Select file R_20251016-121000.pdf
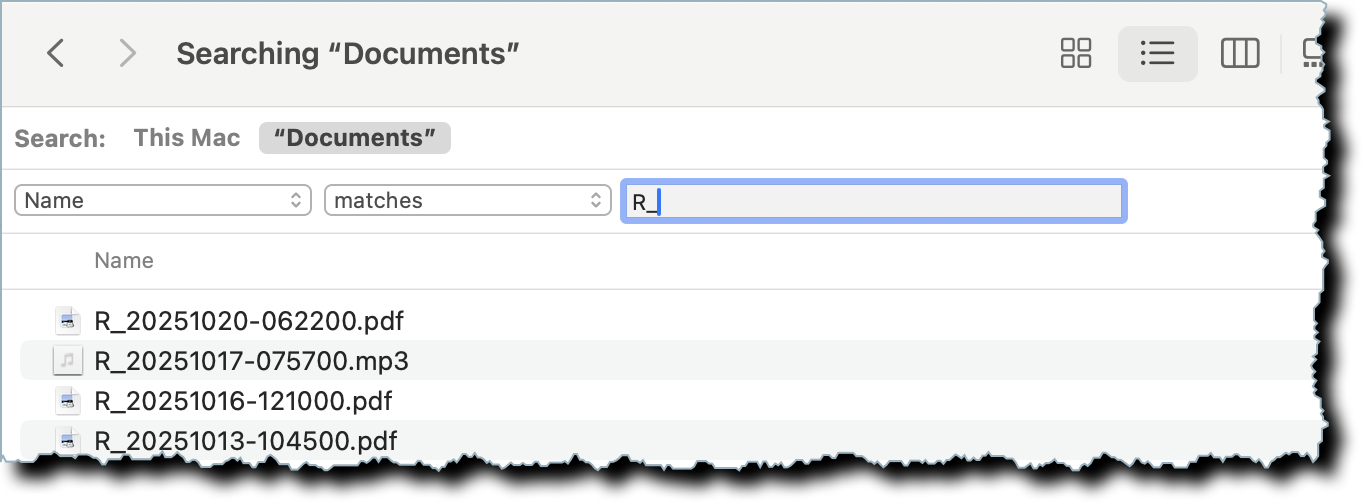Image resolution: width=1364 pixels, height=504 pixels. click(x=243, y=401)
